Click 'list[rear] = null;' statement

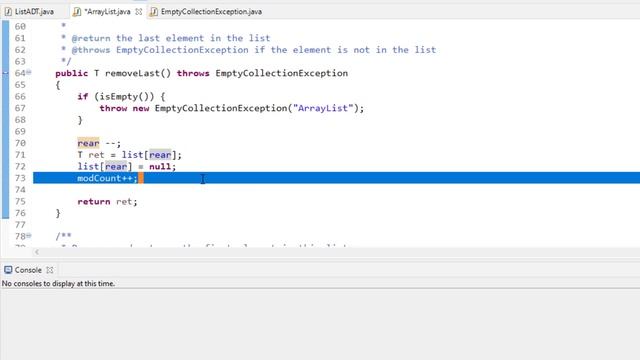[127, 167]
